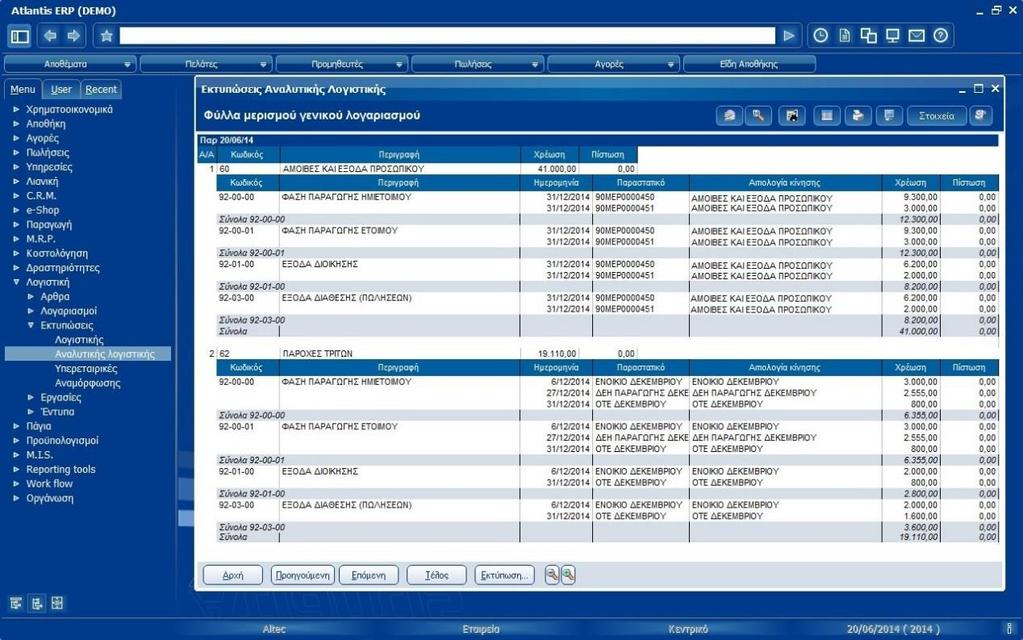Click the status bar icon at far right

1010,629
